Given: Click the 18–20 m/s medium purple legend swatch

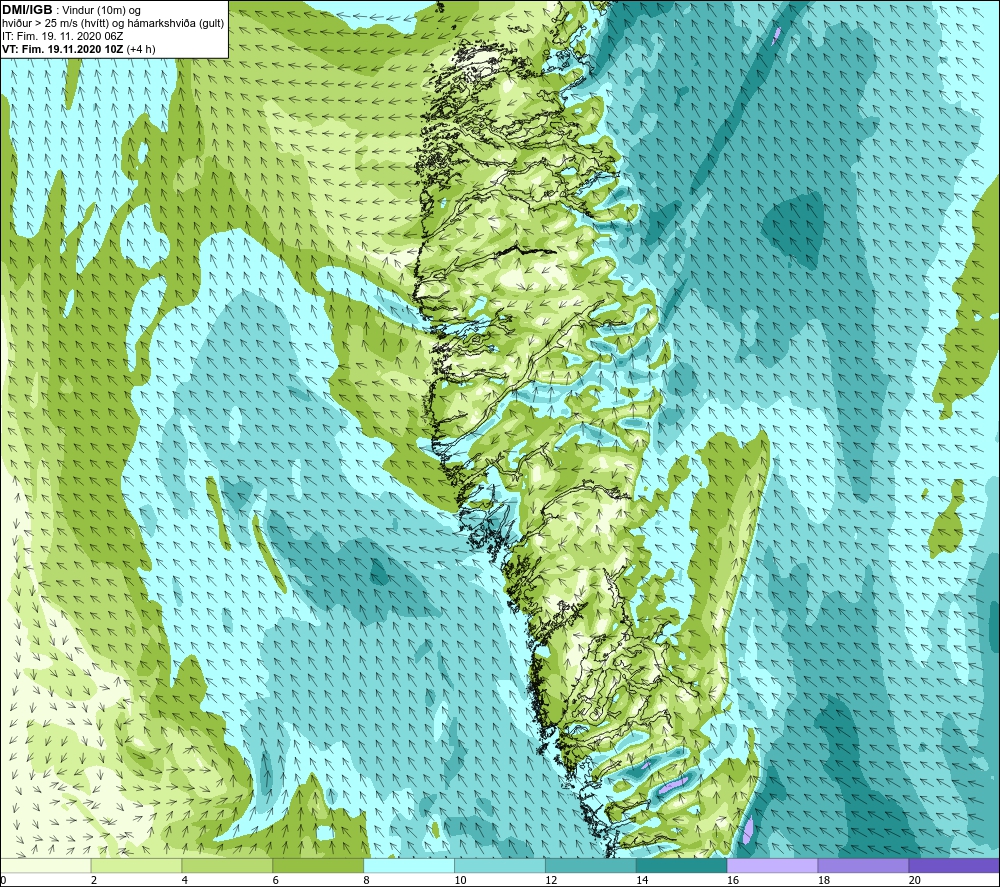Looking at the screenshot, I should point(864,865).
